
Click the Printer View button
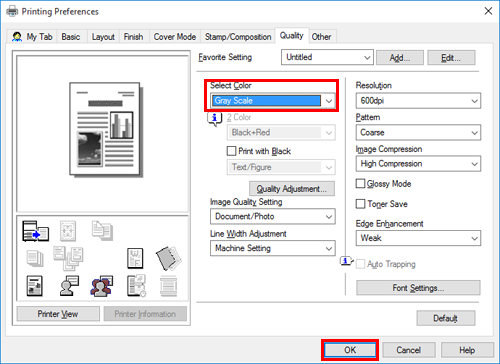click(x=58, y=314)
